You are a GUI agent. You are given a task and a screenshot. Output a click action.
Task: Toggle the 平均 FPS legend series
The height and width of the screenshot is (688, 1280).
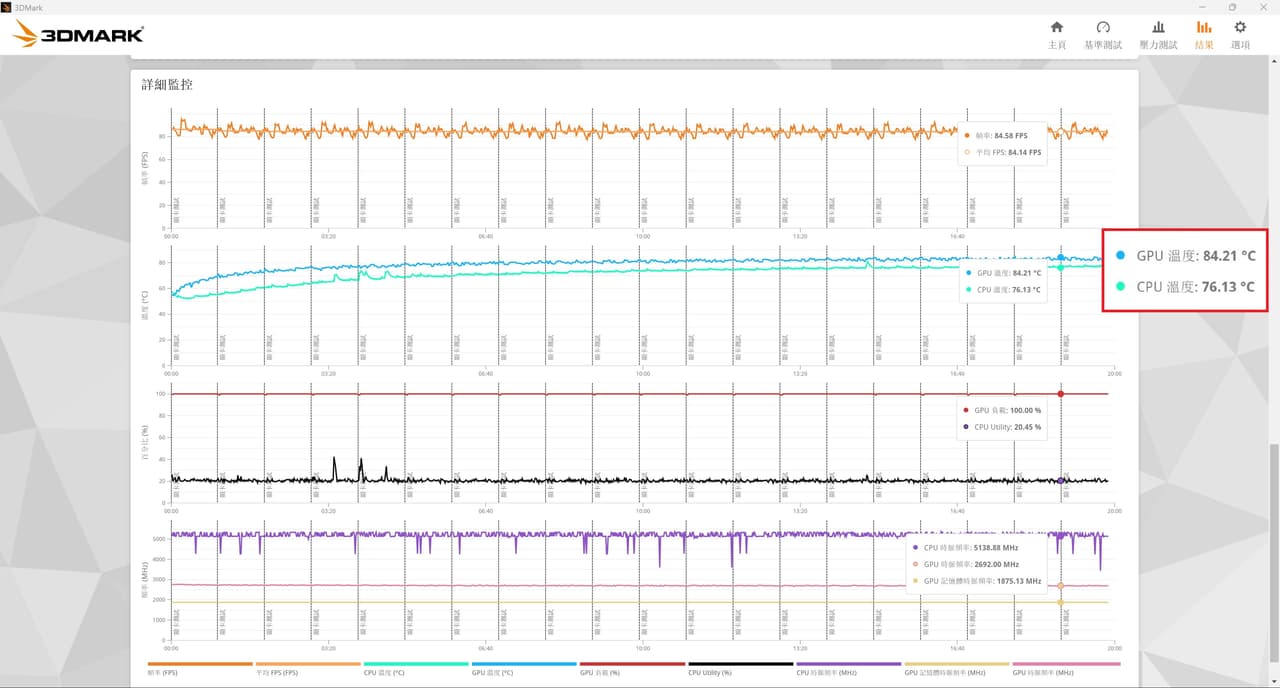point(308,668)
